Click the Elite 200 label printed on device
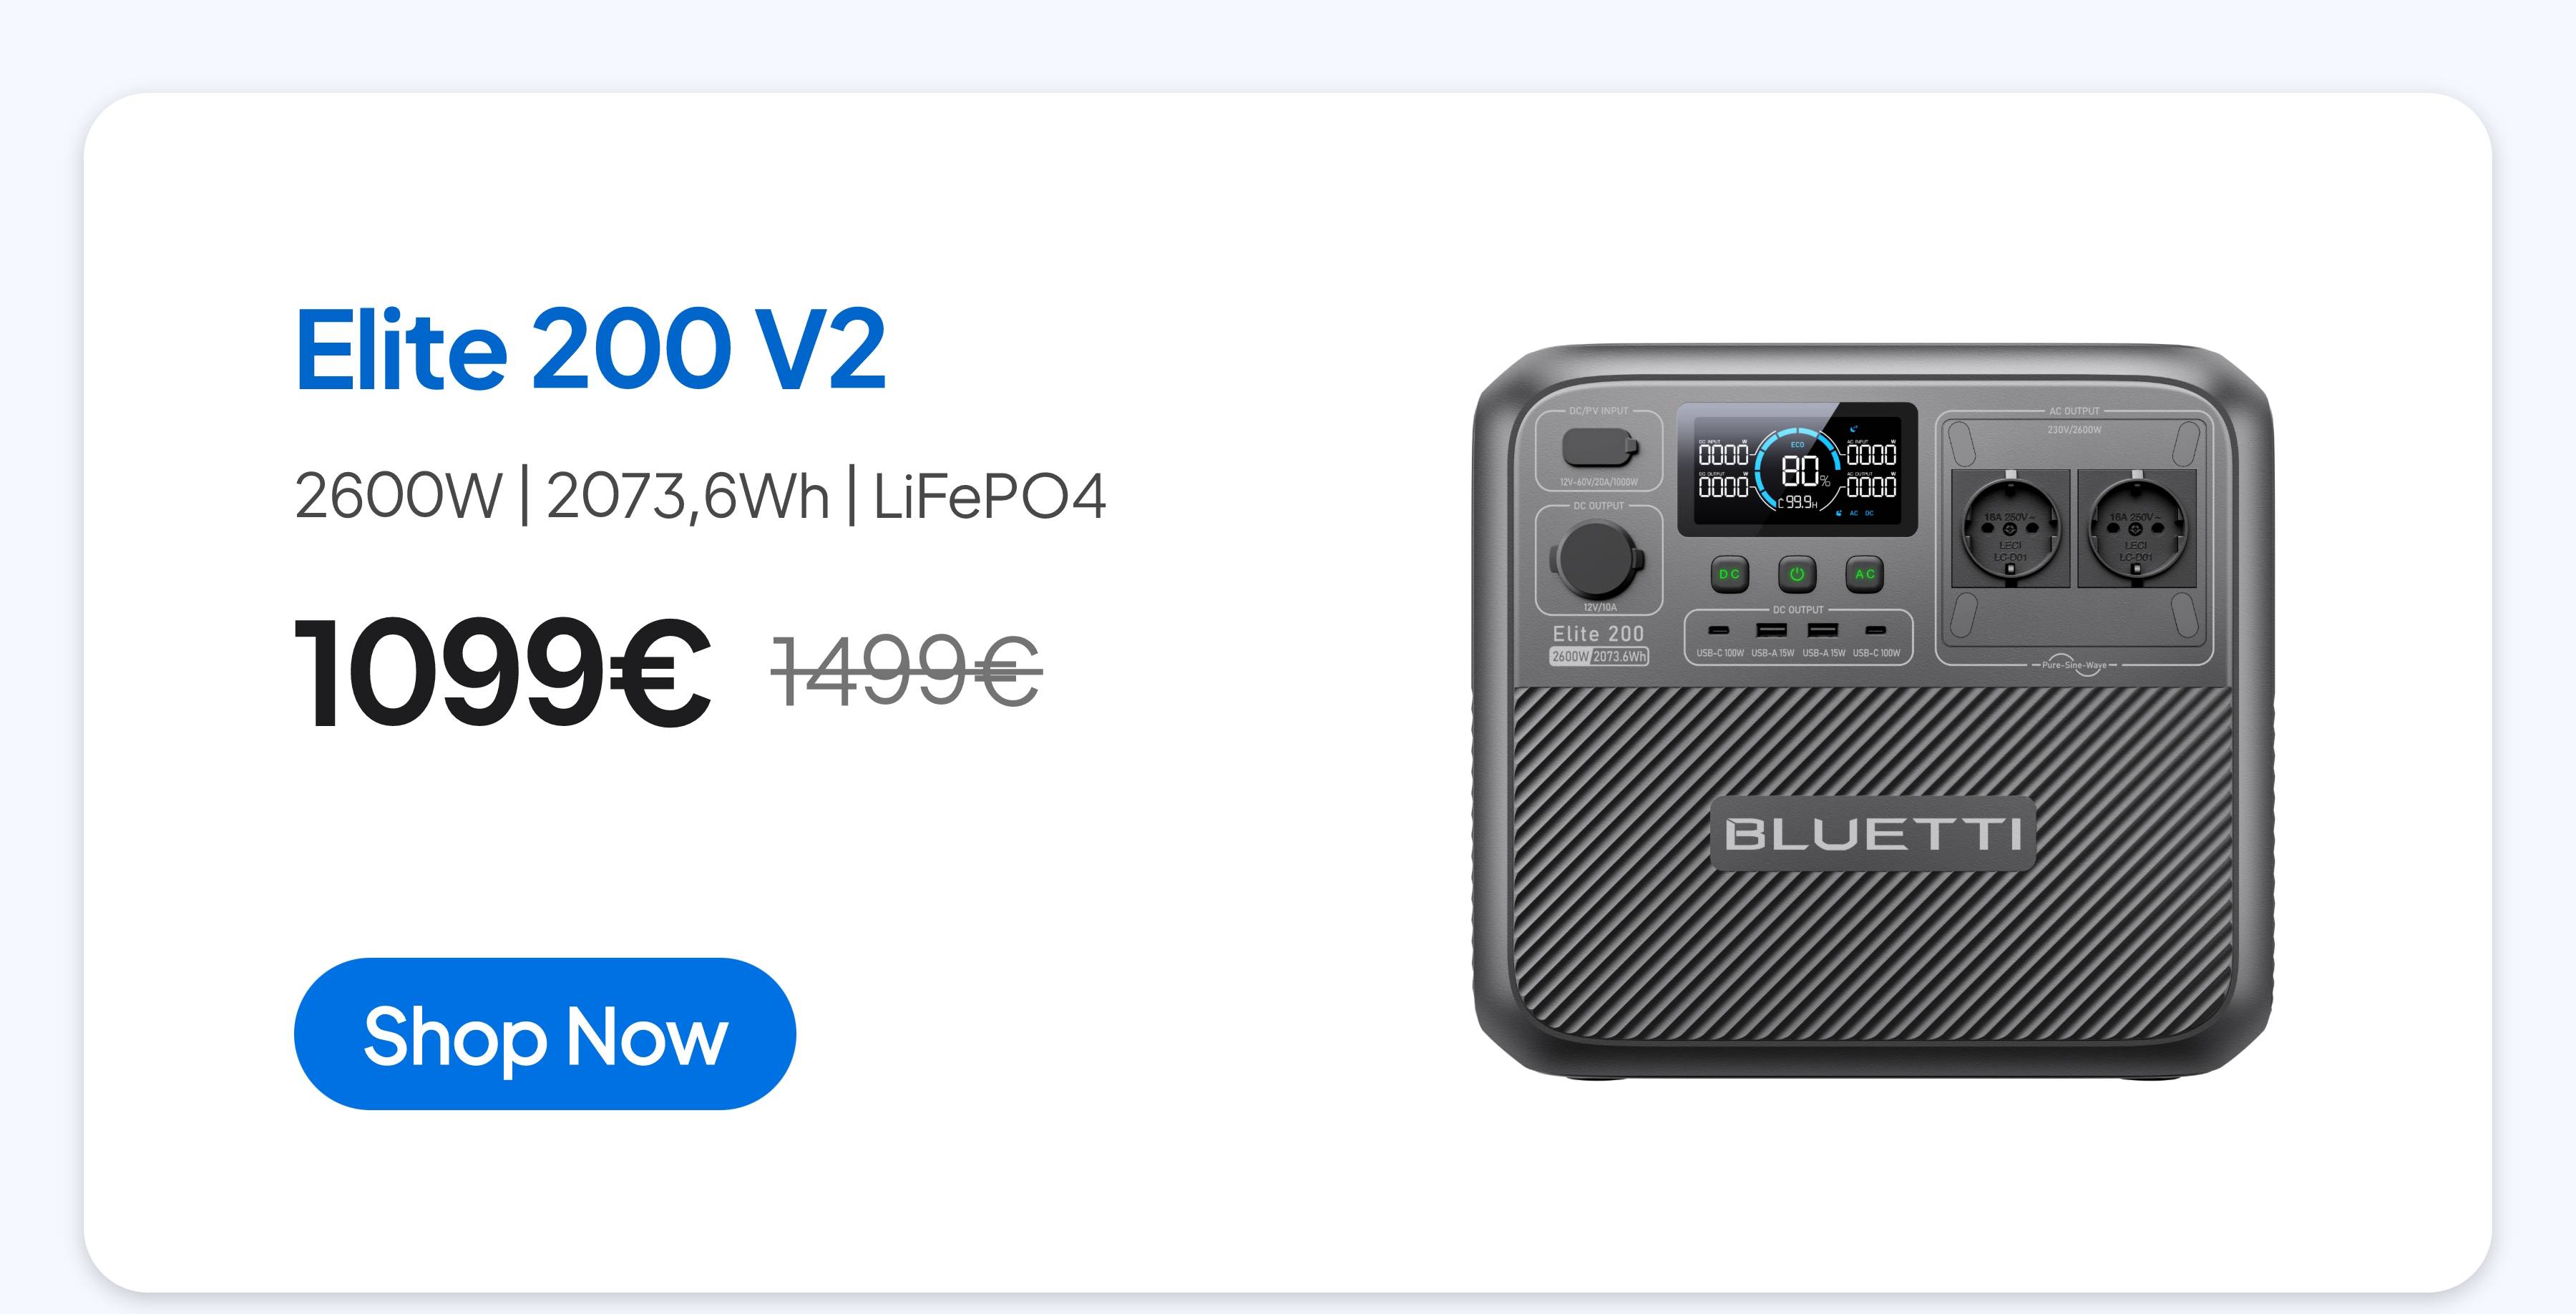 tap(1598, 634)
